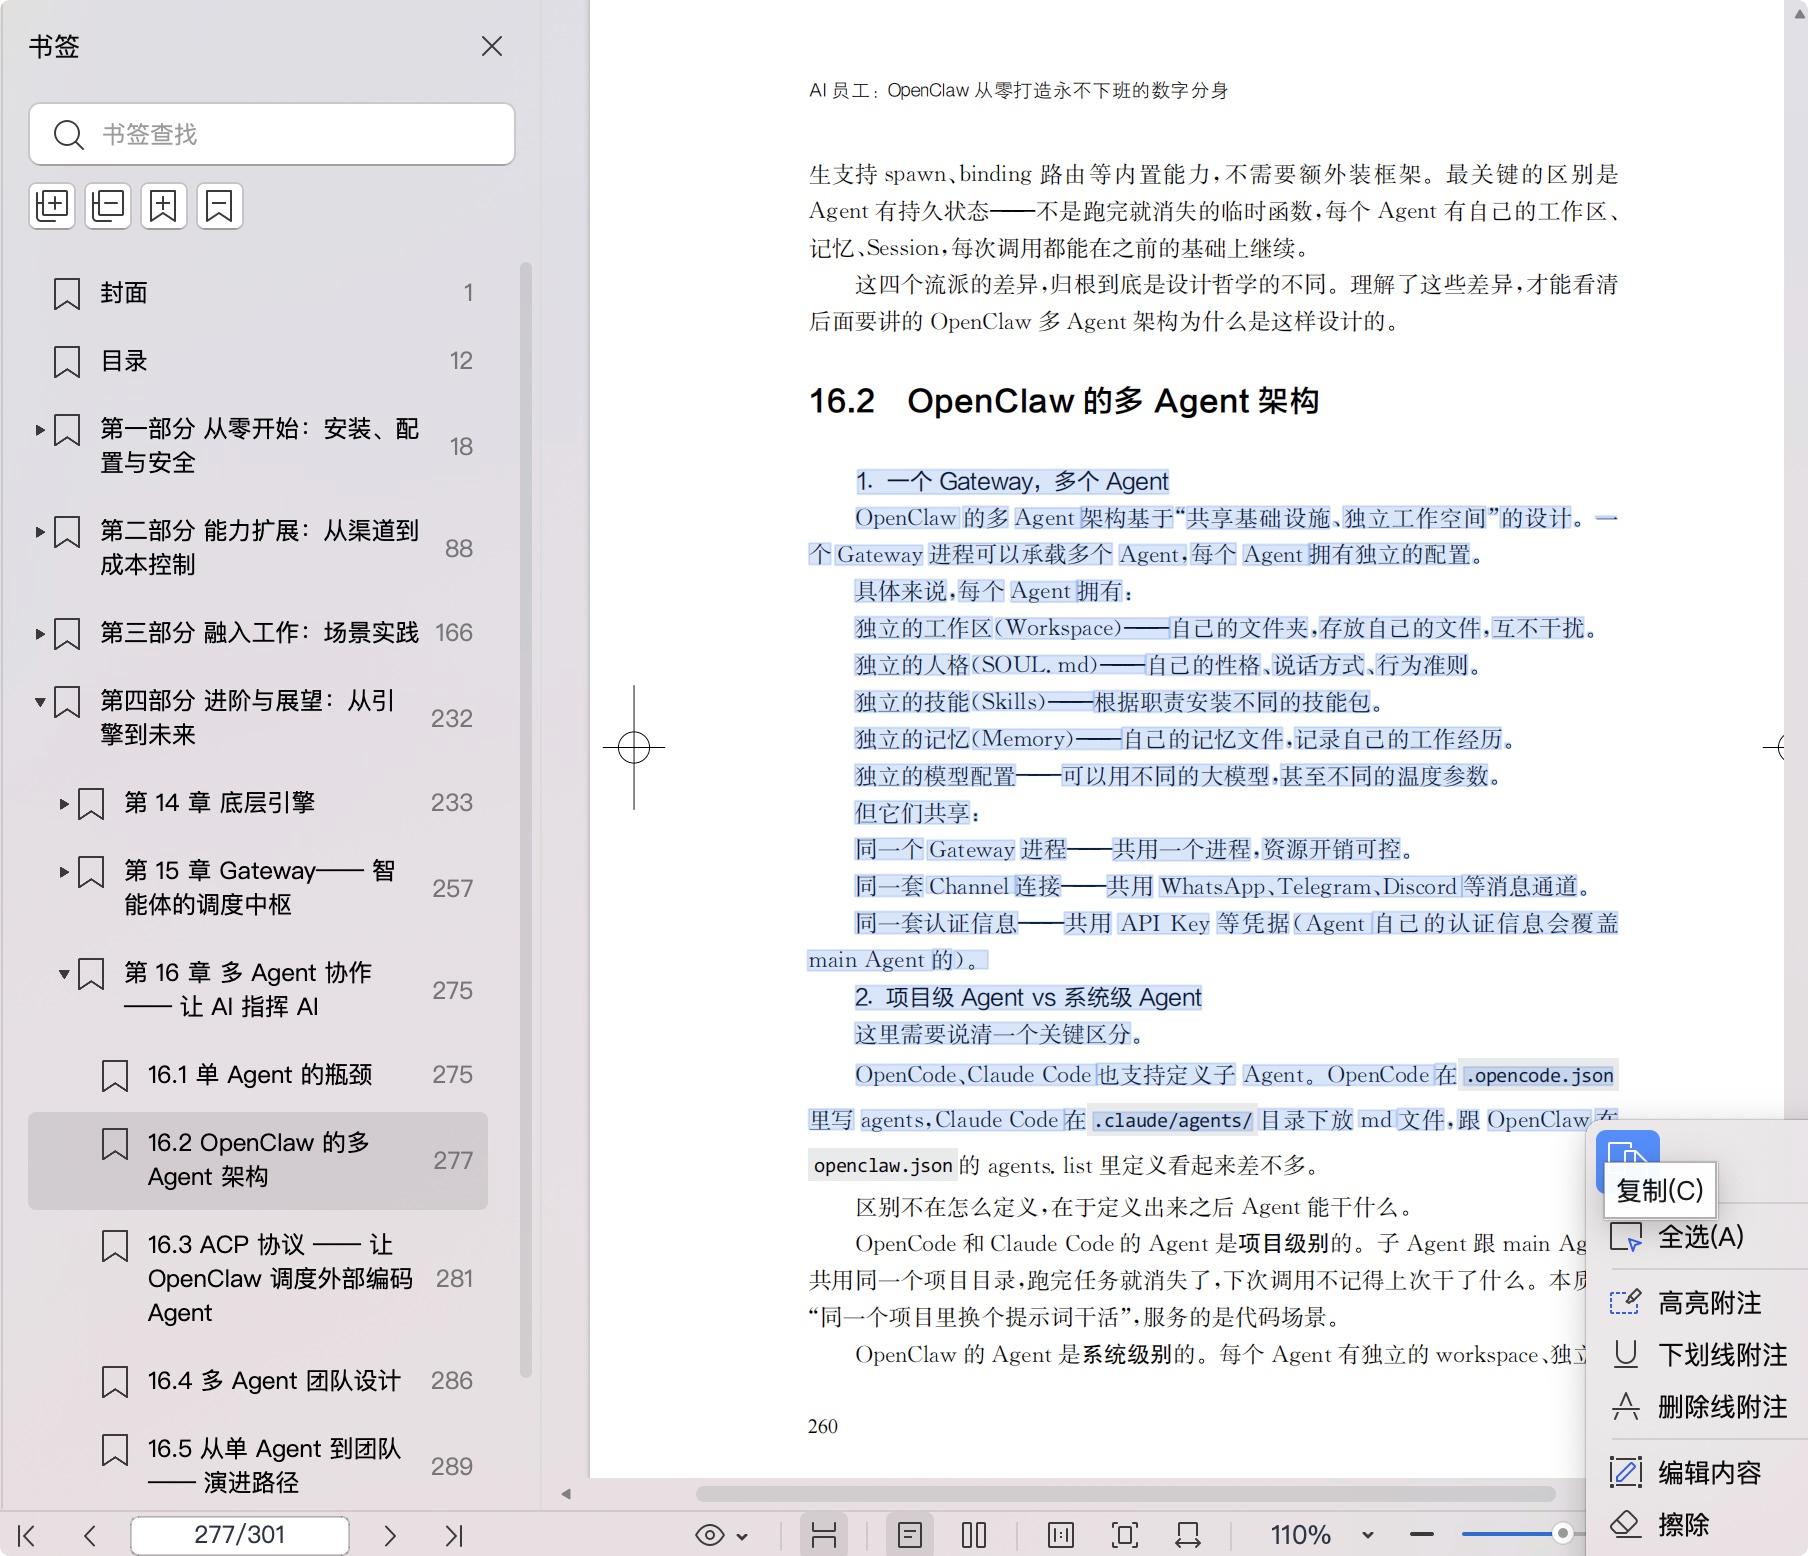Go to 16.1 单 Agent 的瓶颈

click(x=258, y=1075)
